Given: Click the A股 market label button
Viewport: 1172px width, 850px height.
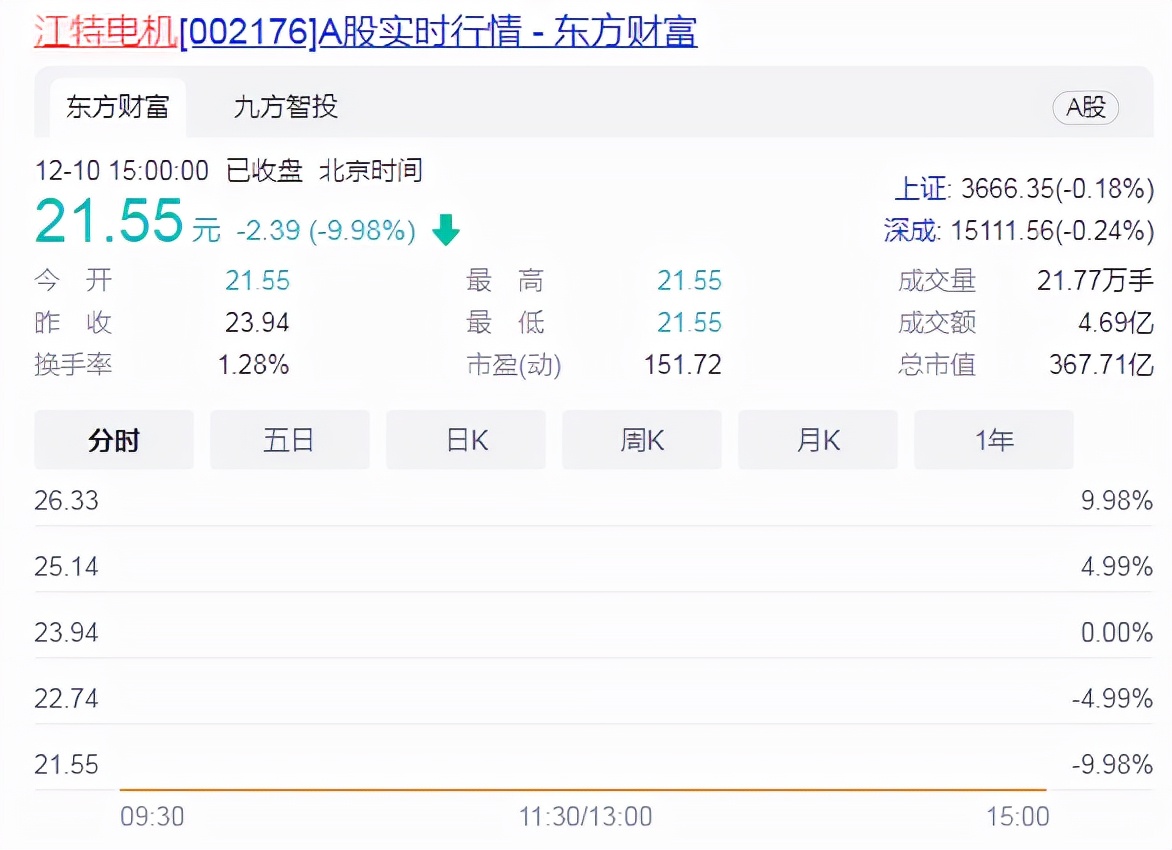Looking at the screenshot, I should click(1085, 108).
